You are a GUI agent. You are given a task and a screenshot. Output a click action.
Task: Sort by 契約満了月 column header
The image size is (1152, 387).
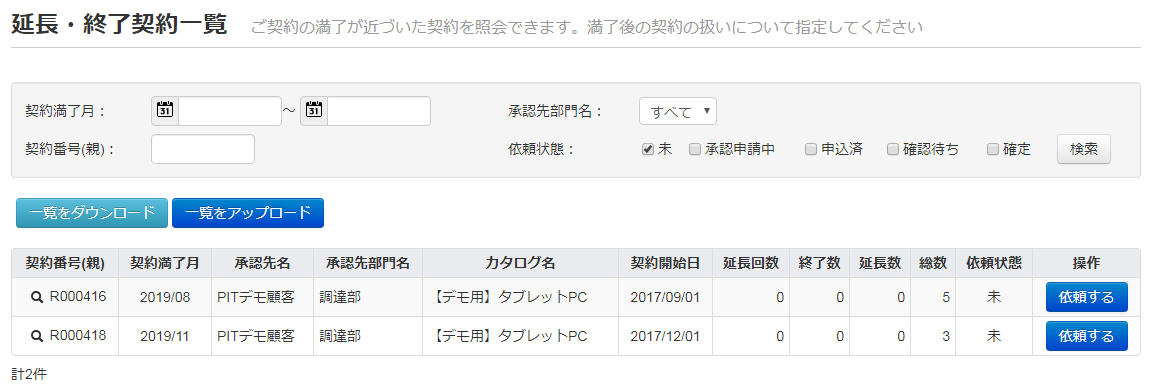click(165, 263)
